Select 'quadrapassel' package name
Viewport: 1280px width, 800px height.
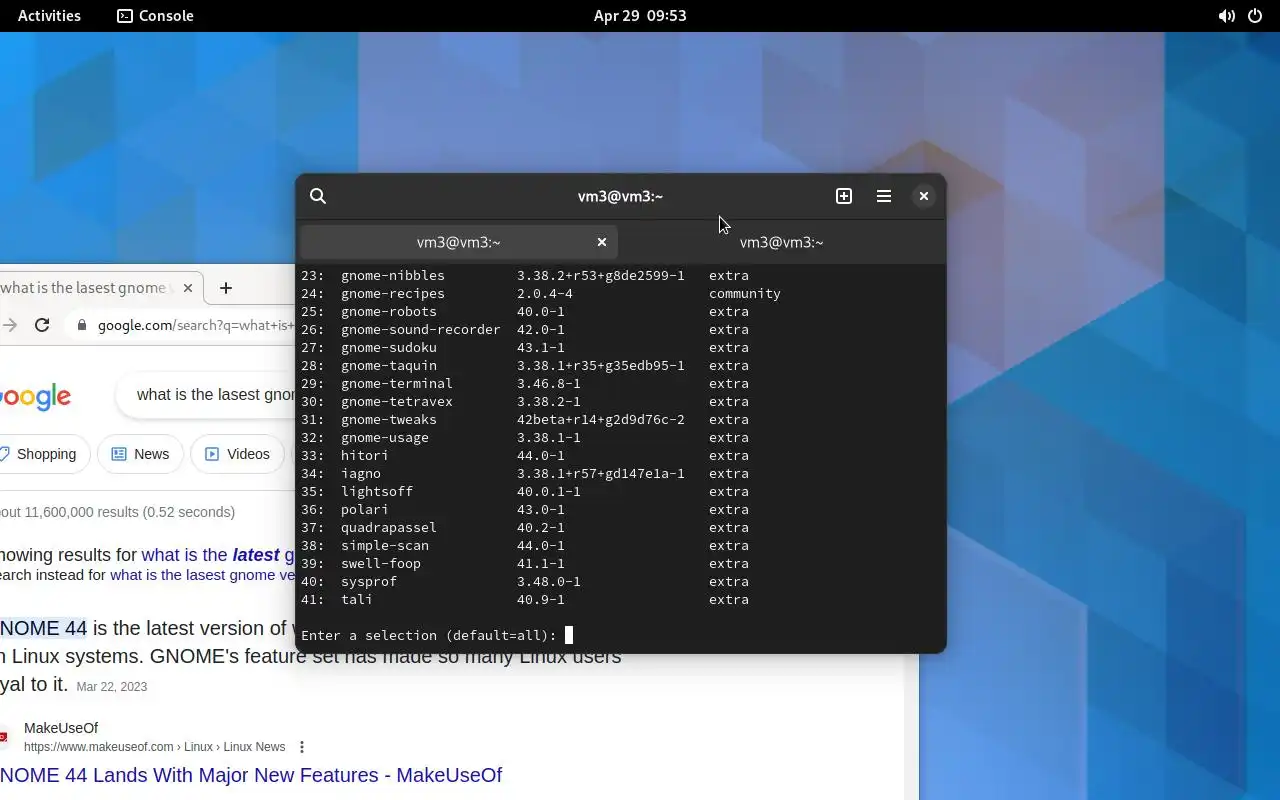click(389, 527)
